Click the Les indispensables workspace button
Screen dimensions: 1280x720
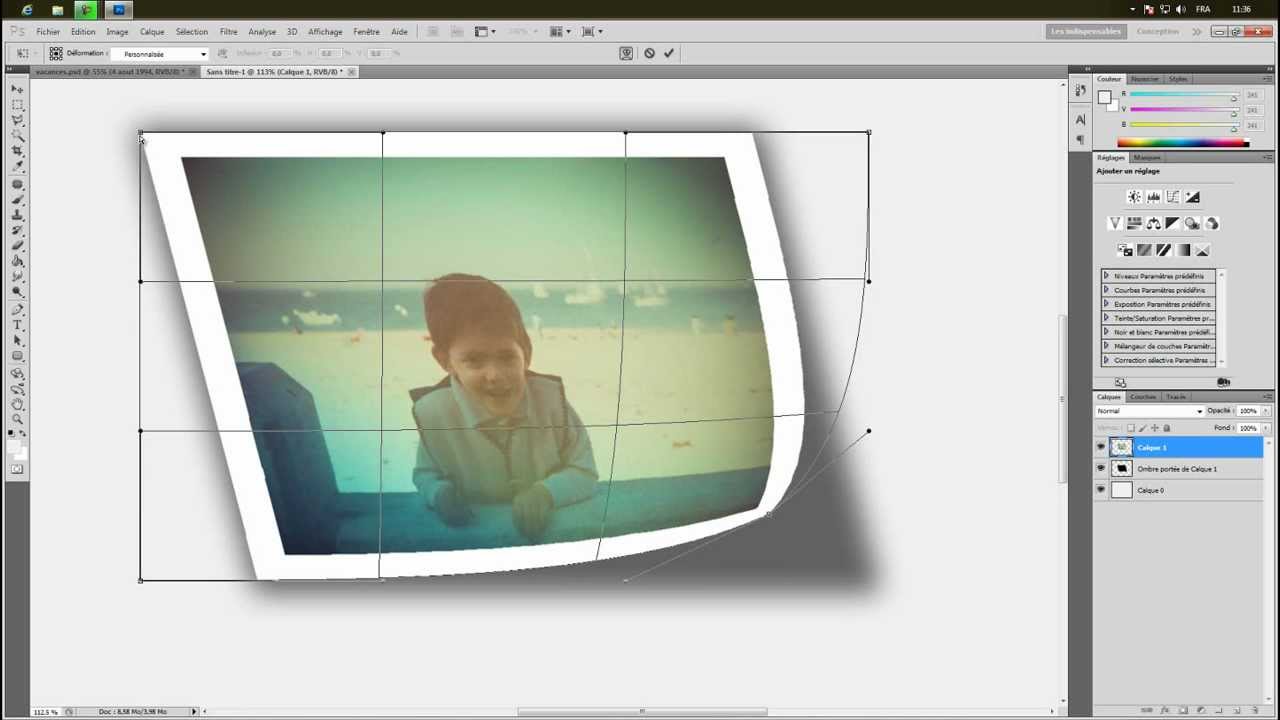[x=1085, y=31]
